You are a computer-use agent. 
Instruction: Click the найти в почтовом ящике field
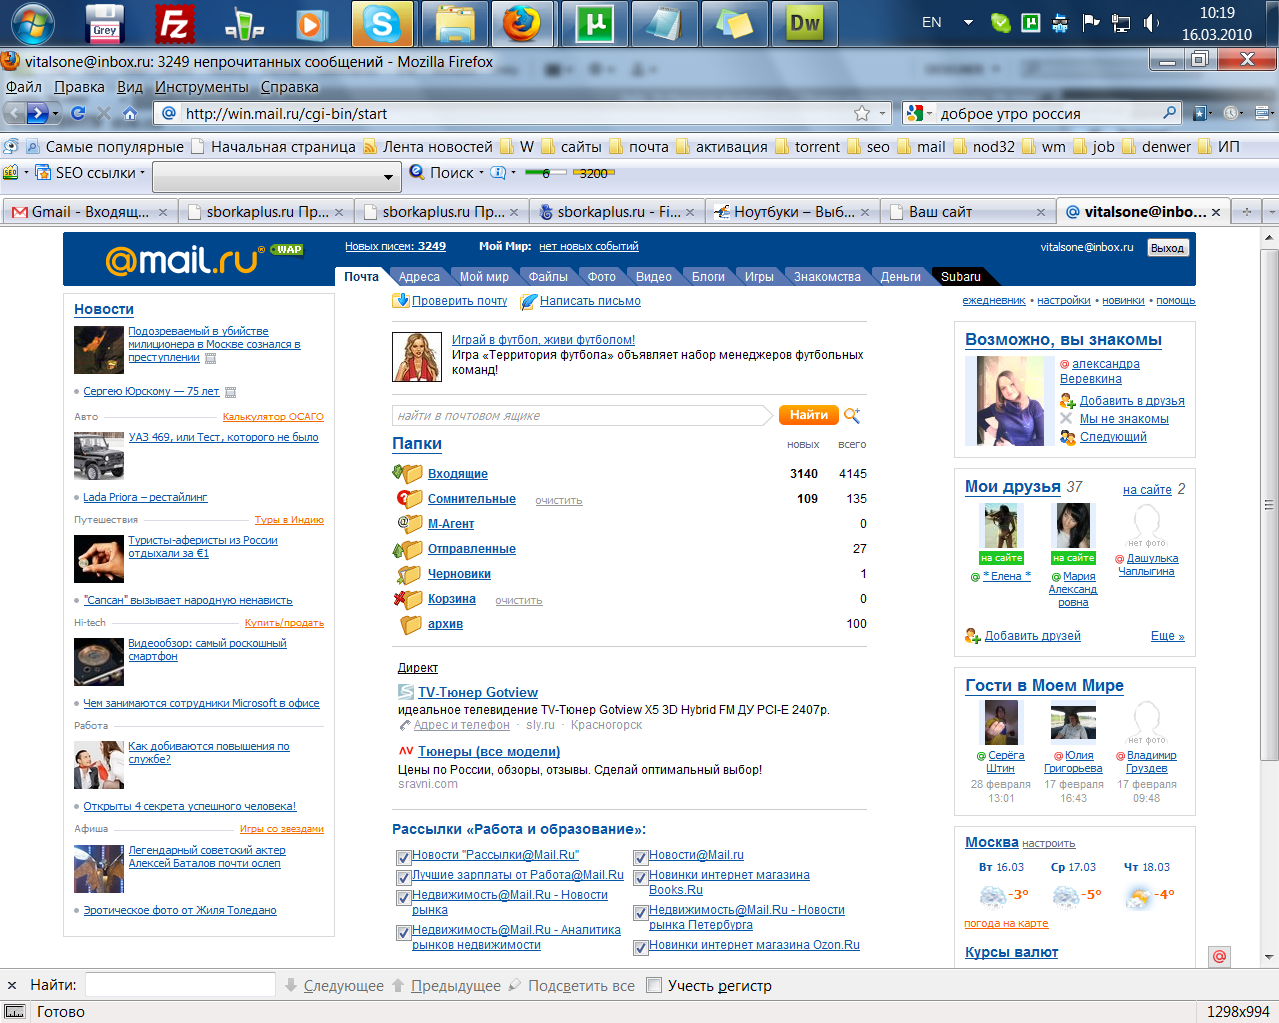(x=581, y=415)
